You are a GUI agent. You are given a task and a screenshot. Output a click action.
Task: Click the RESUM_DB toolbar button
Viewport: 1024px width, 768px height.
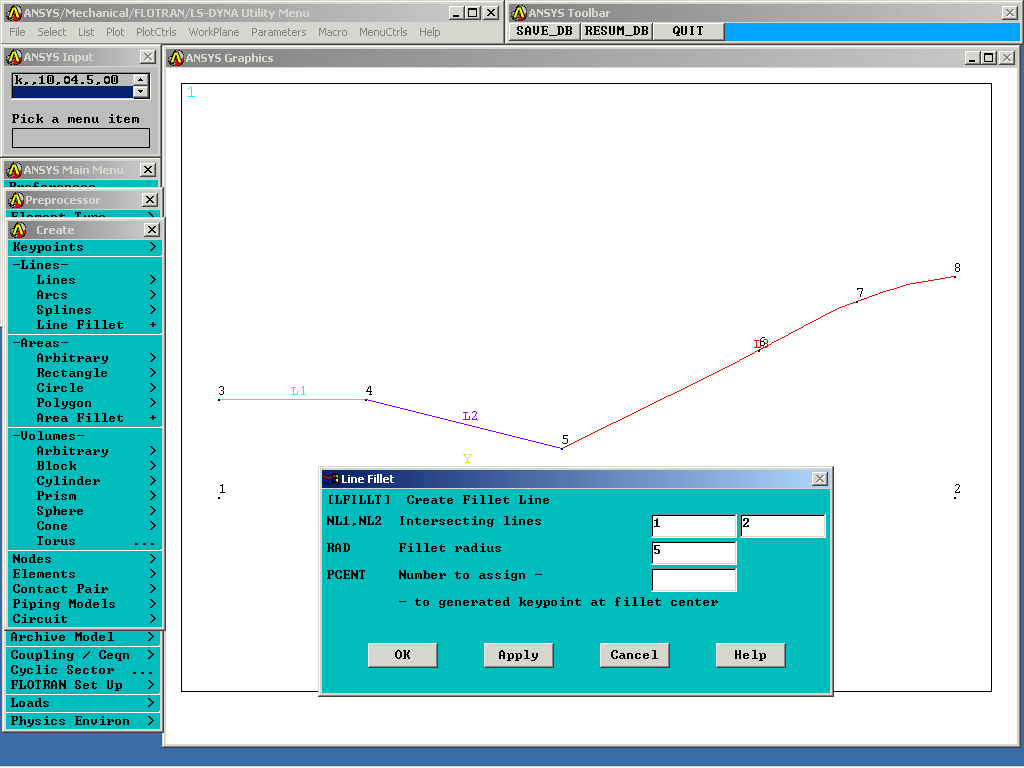point(616,31)
